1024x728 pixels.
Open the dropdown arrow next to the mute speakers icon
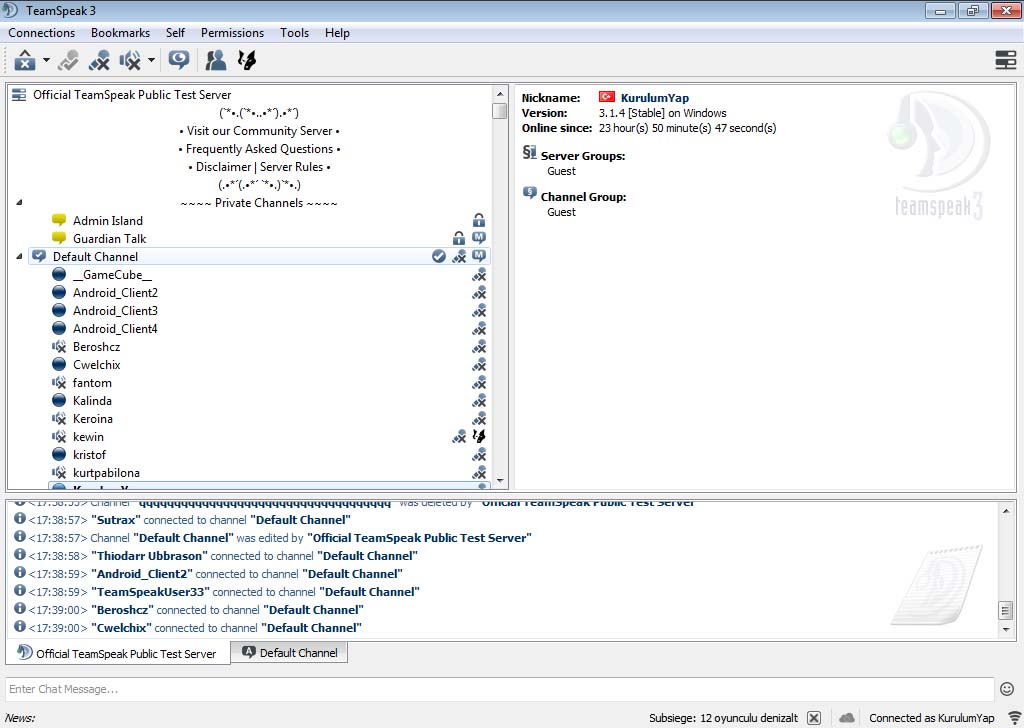coord(151,61)
